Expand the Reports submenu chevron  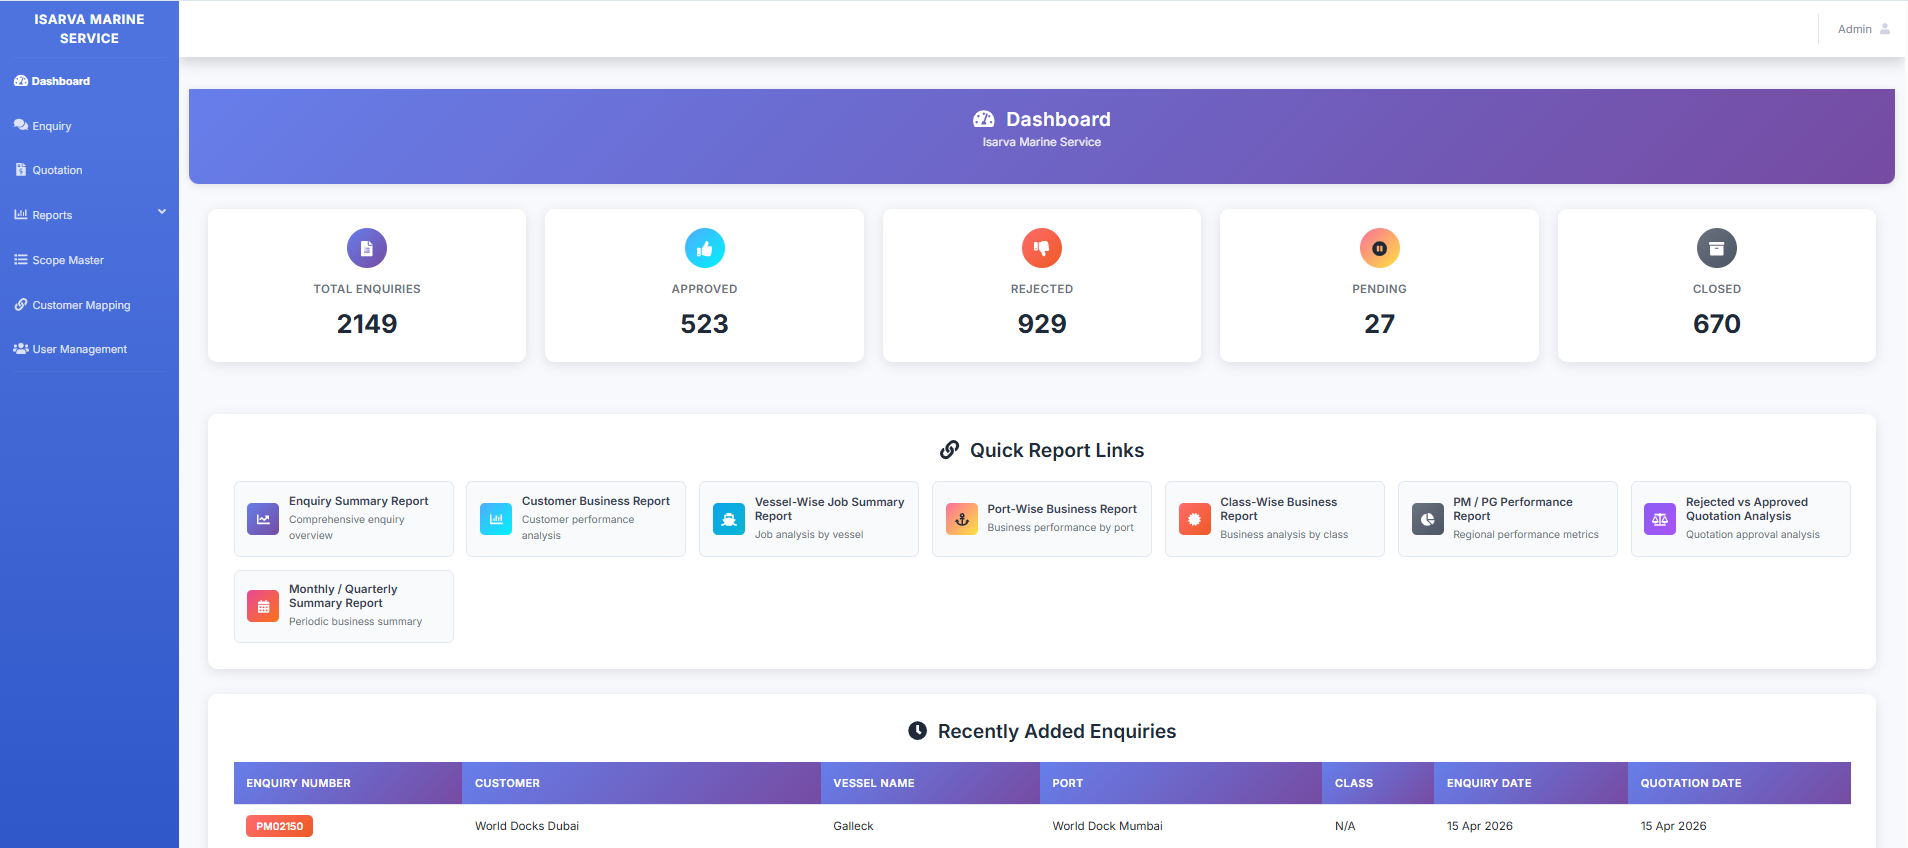[162, 212]
